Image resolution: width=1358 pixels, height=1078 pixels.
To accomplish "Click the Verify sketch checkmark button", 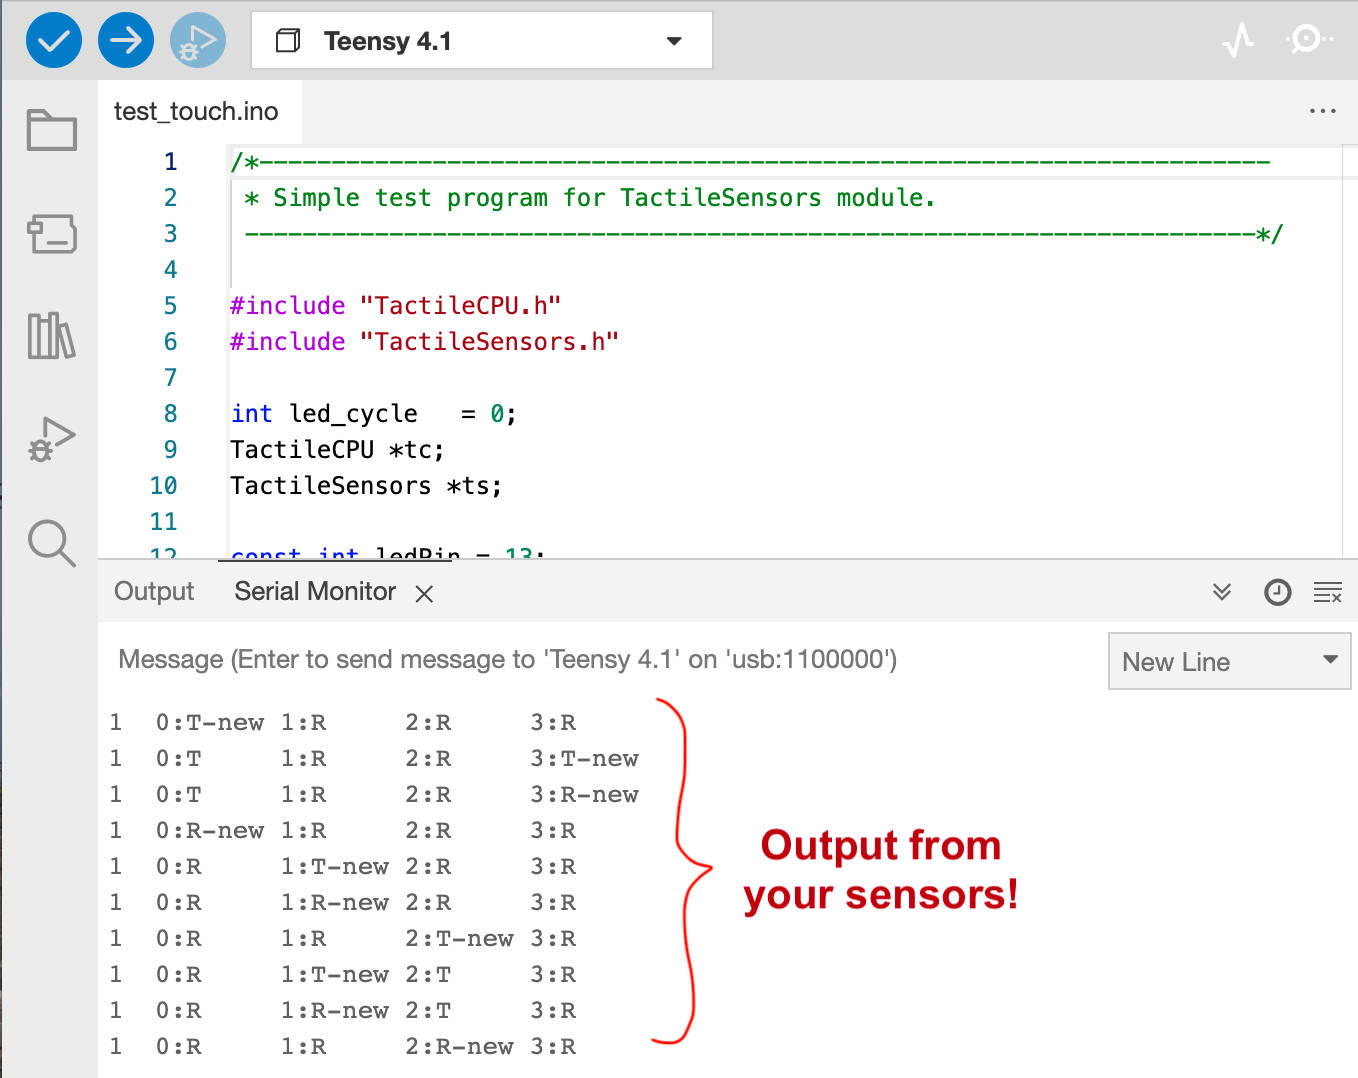I will click(53, 41).
